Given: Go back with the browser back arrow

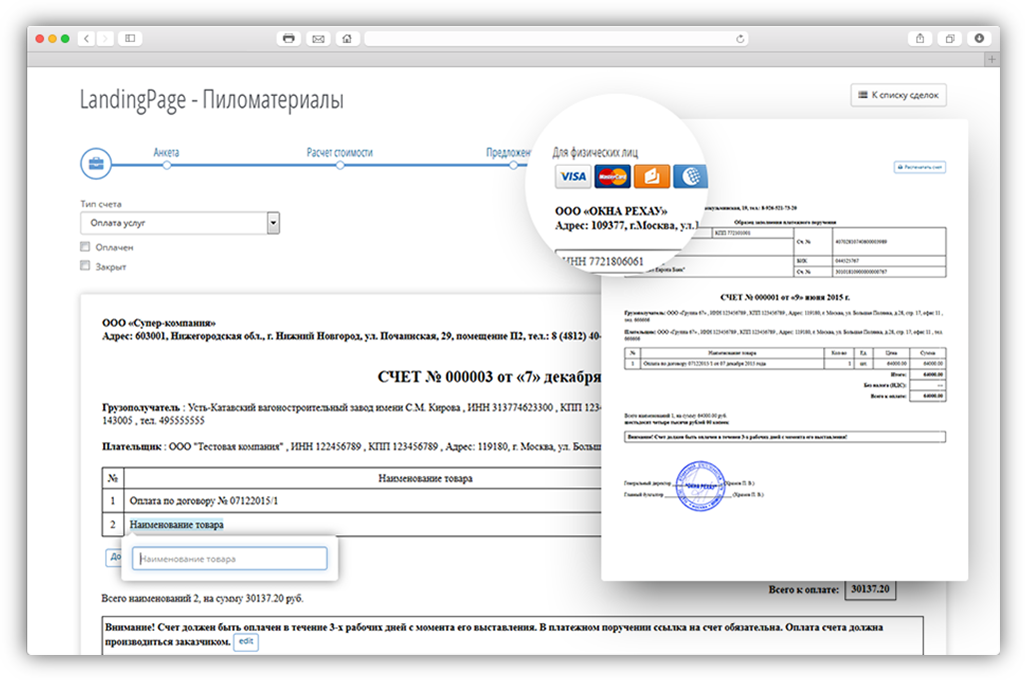Looking at the screenshot, I should tap(86, 39).
